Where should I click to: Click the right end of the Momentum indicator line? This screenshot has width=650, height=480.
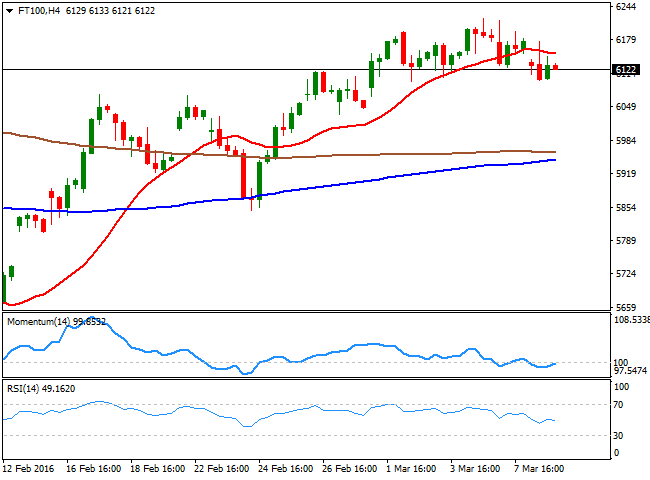point(555,364)
